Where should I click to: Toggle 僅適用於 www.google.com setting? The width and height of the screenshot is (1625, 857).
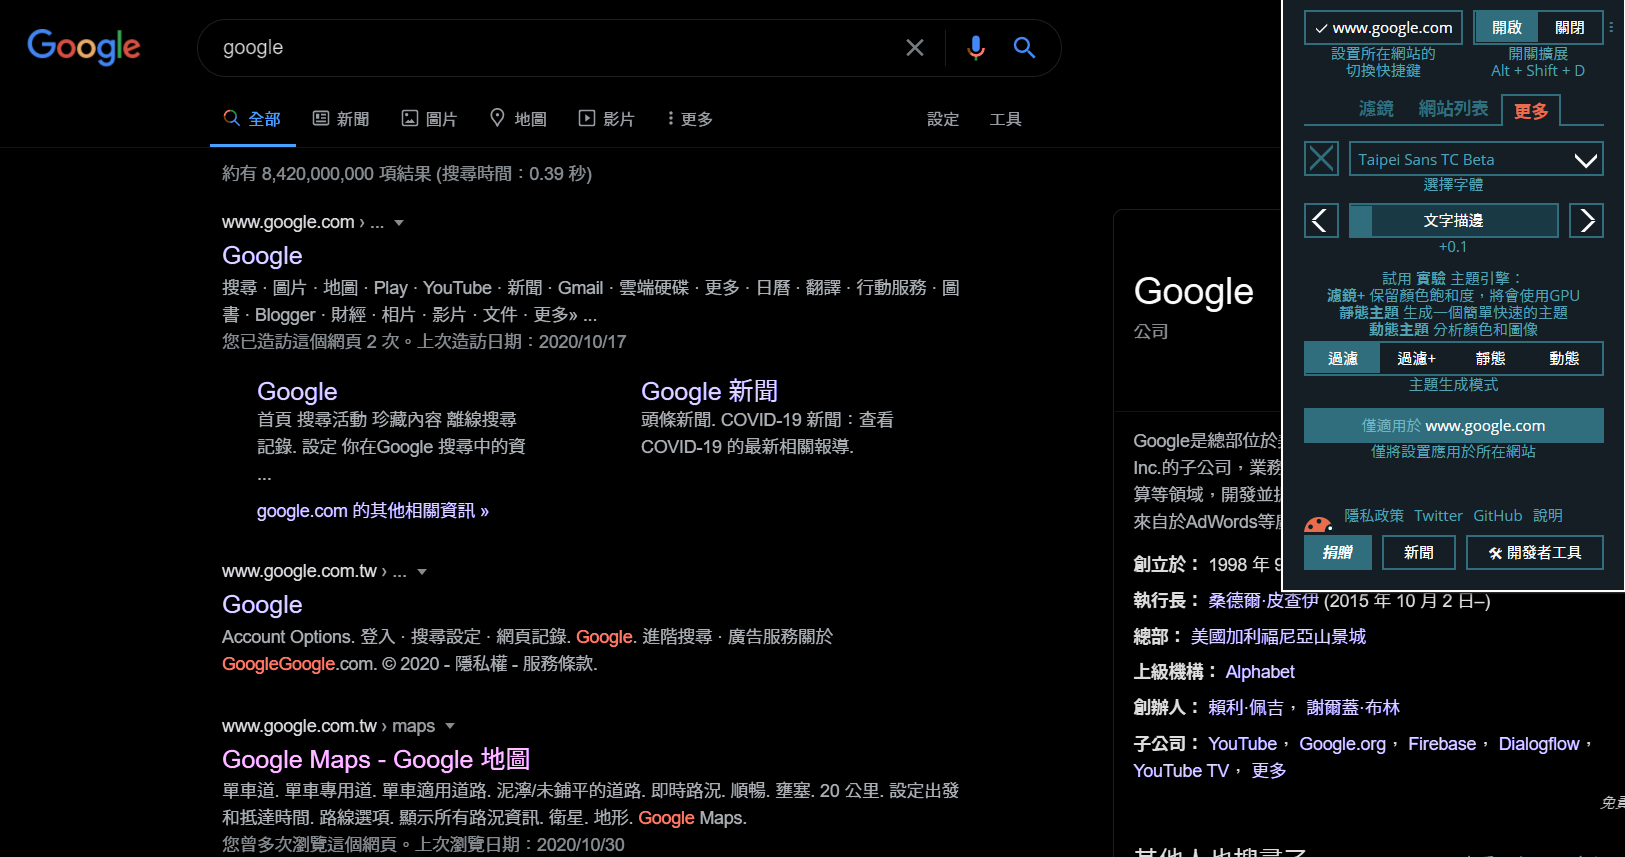1453,425
